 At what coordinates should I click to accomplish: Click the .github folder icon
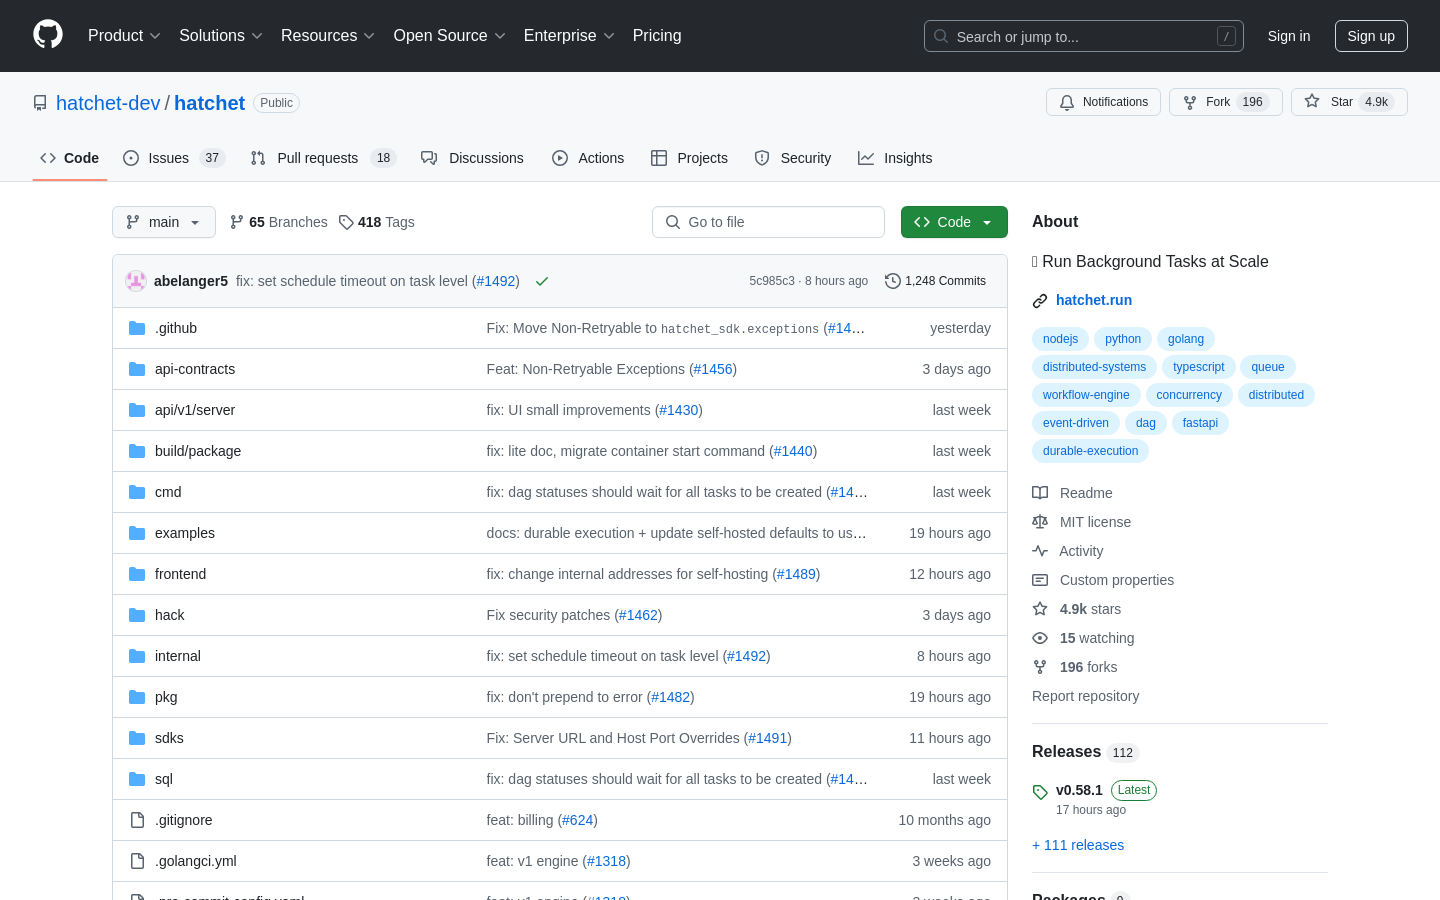pyautogui.click(x=137, y=328)
